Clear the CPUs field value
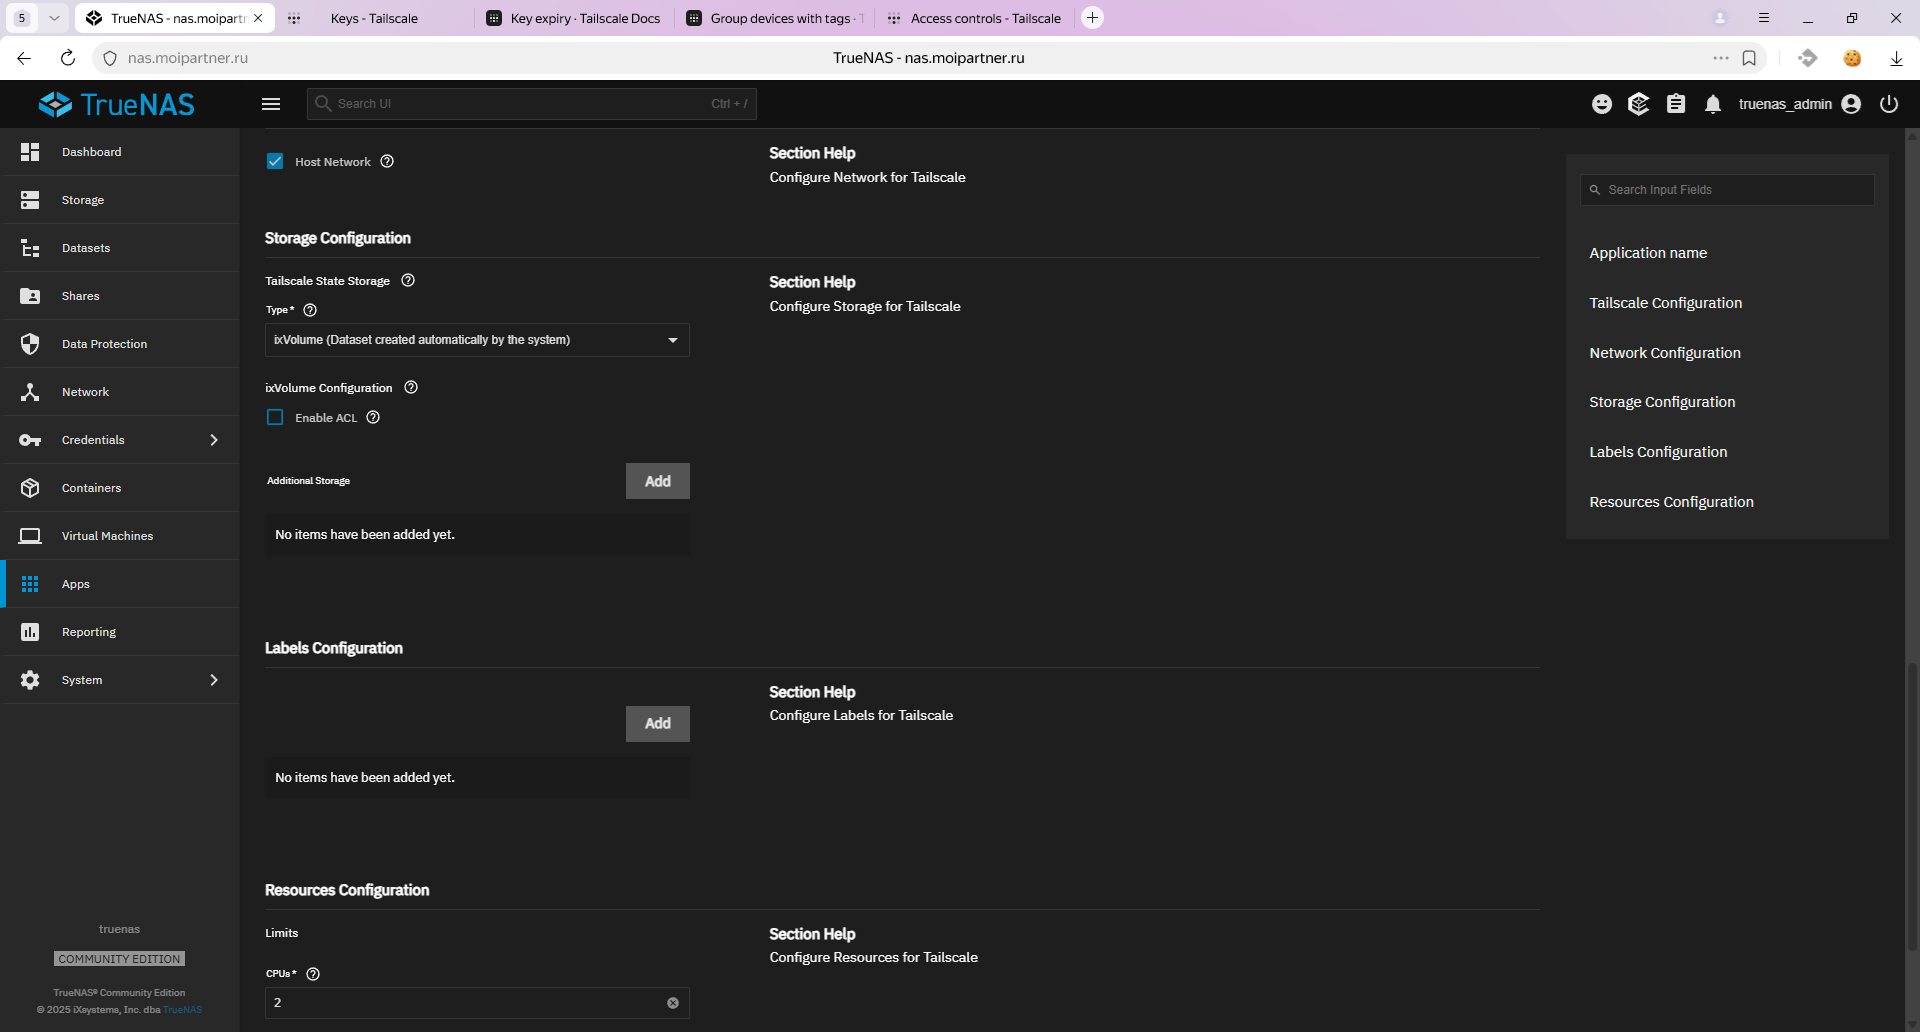The image size is (1920, 1032). [673, 1003]
